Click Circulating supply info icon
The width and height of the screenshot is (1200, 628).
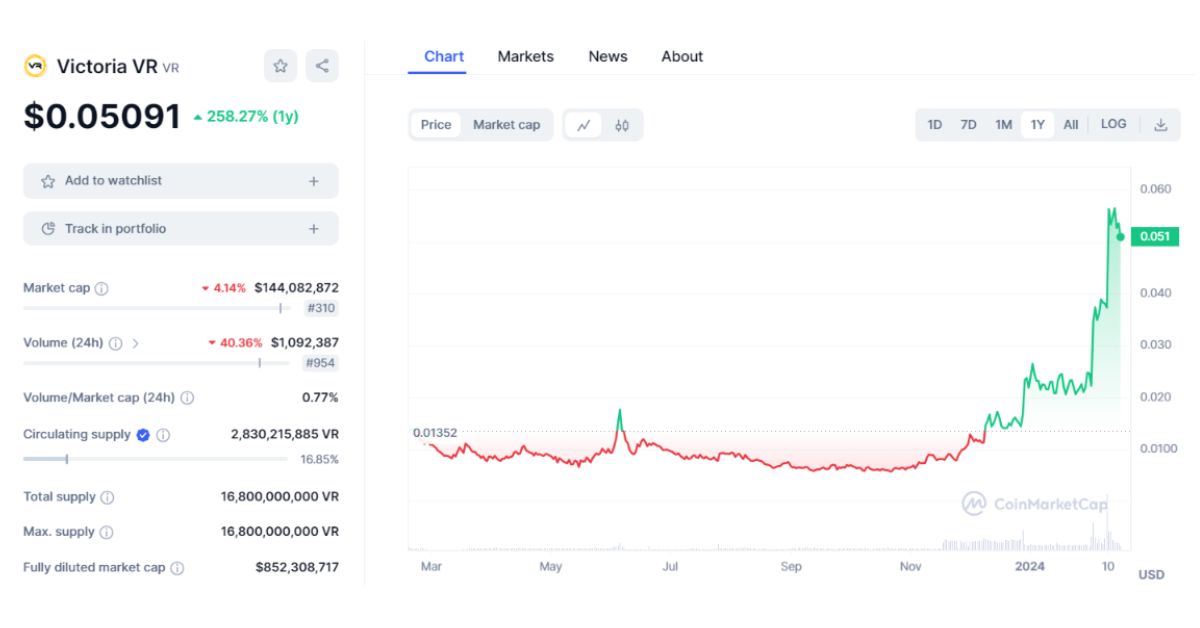point(163,435)
